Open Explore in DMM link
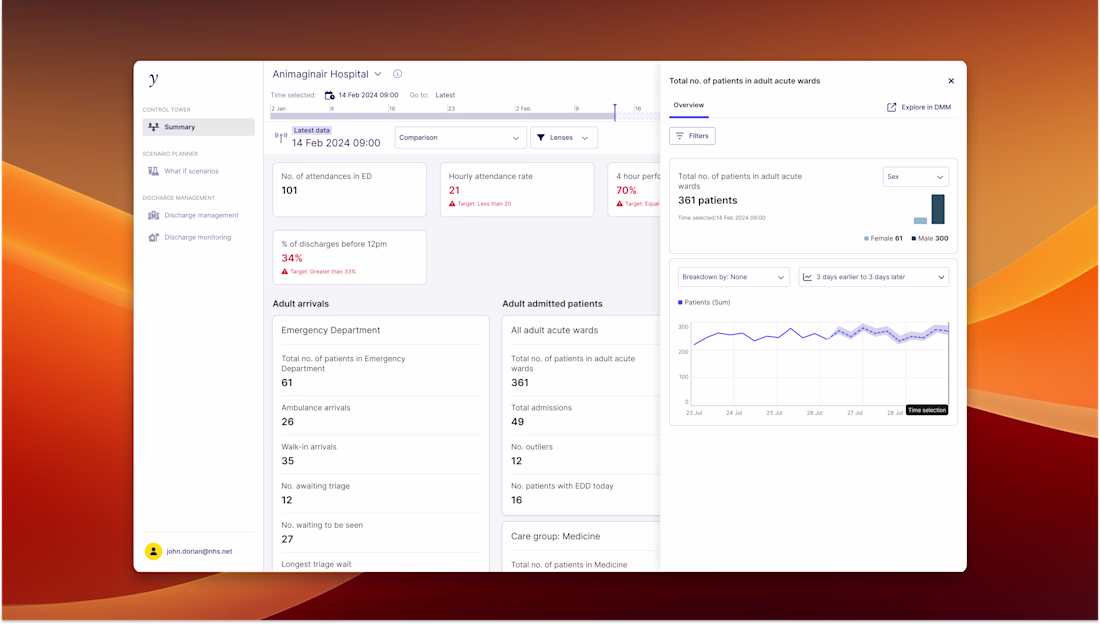The height and width of the screenshot is (624, 1100). tap(919, 107)
